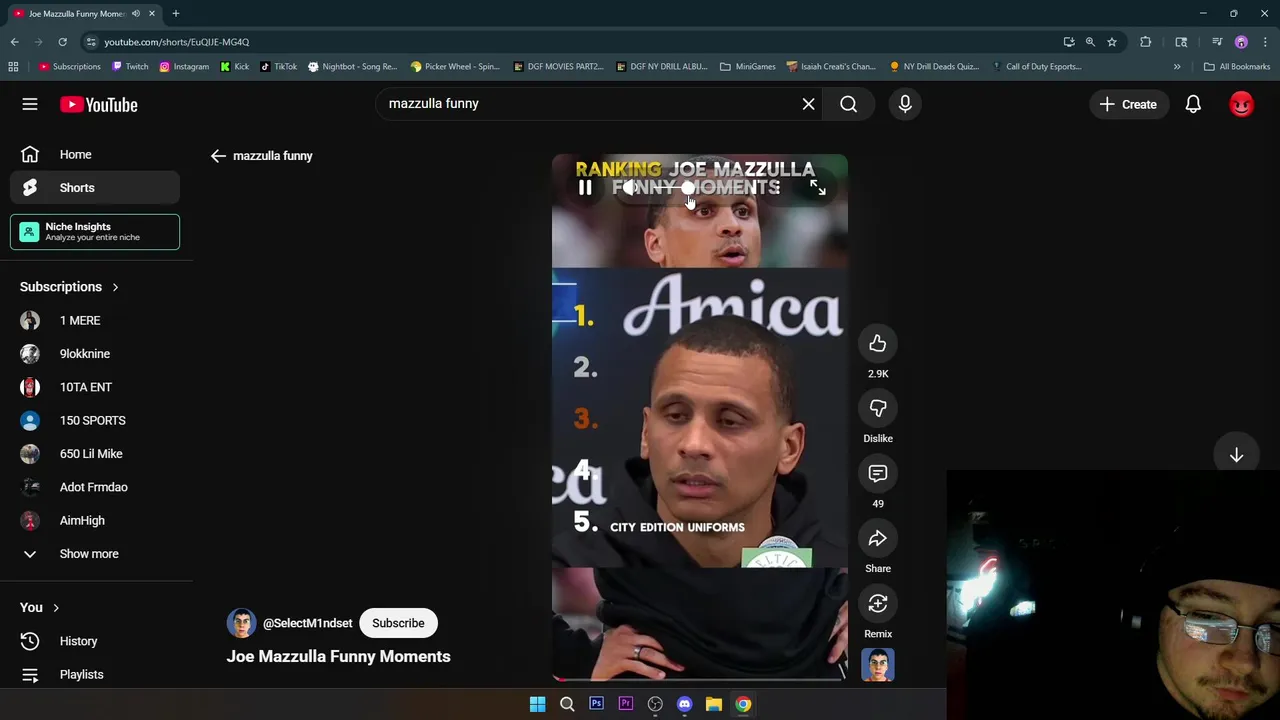Open Photoshop from the taskbar
This screenshot has width=1280, height=720.
pyautogui.click(x=596, y=704)
